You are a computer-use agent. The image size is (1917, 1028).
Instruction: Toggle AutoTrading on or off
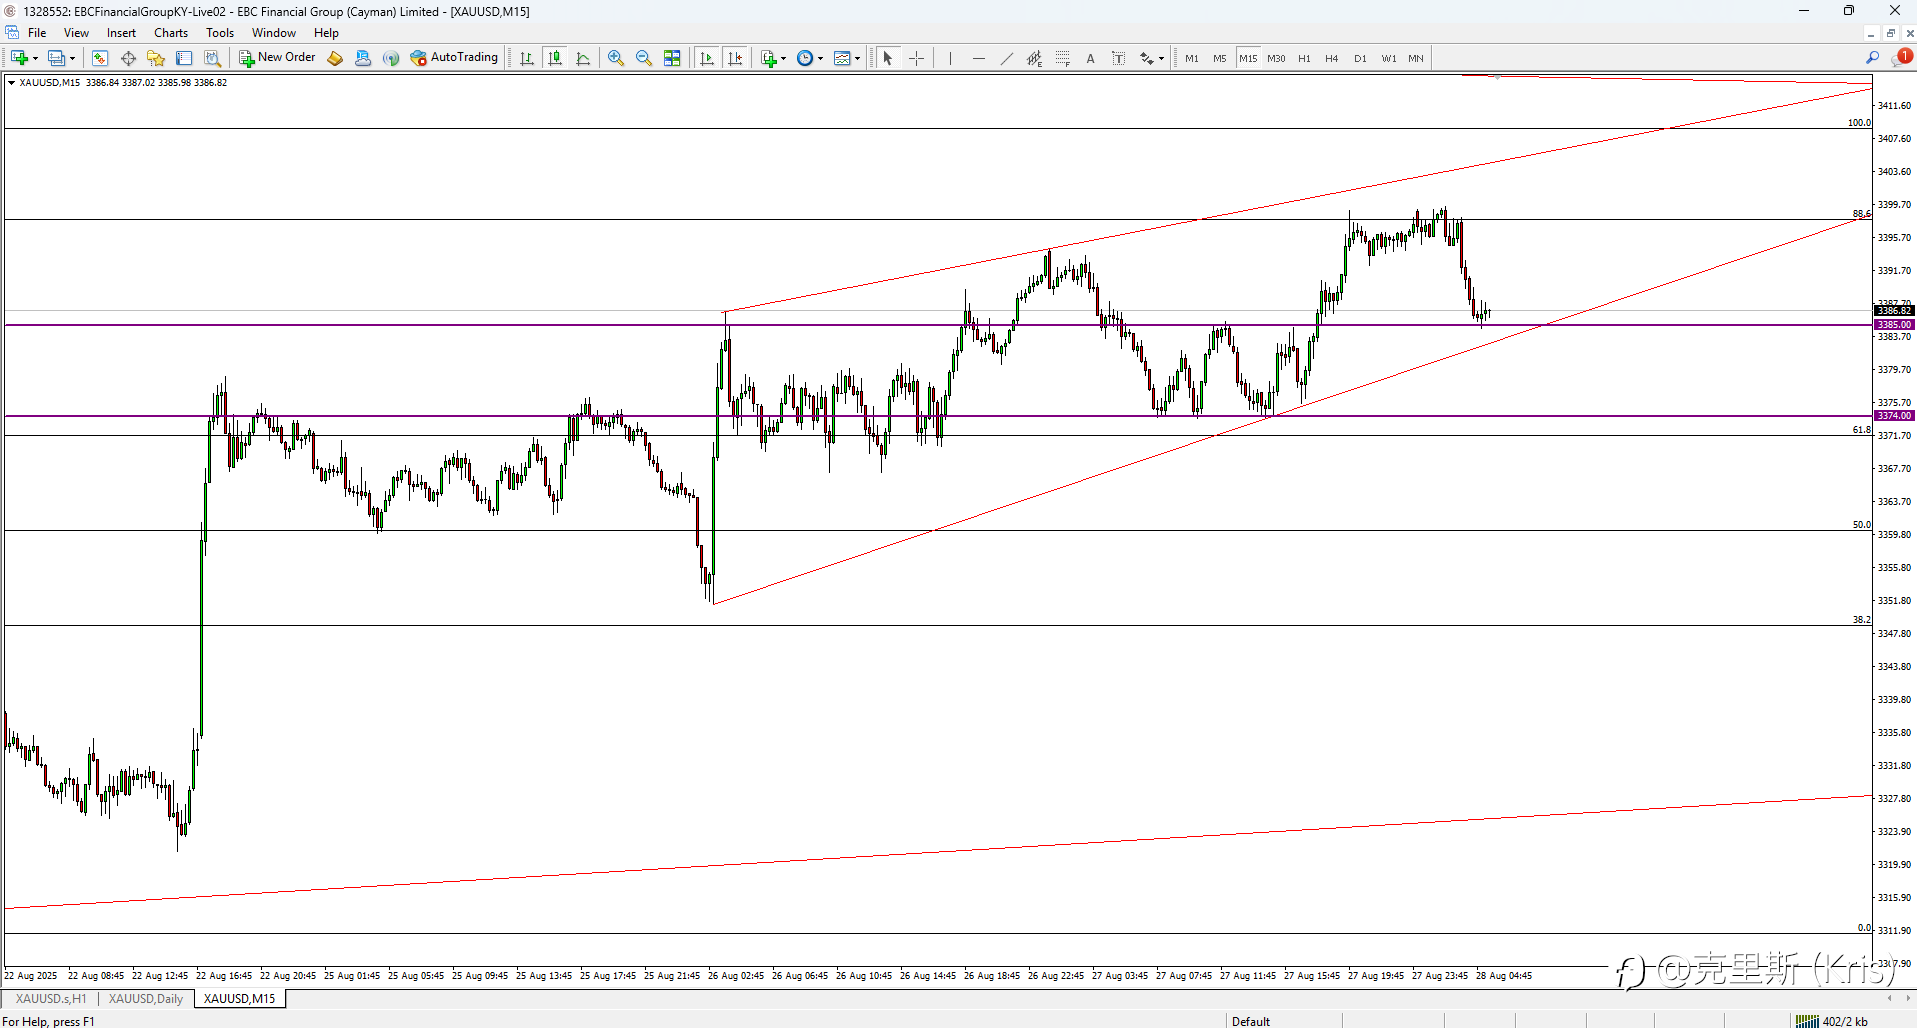coord(454,58)
